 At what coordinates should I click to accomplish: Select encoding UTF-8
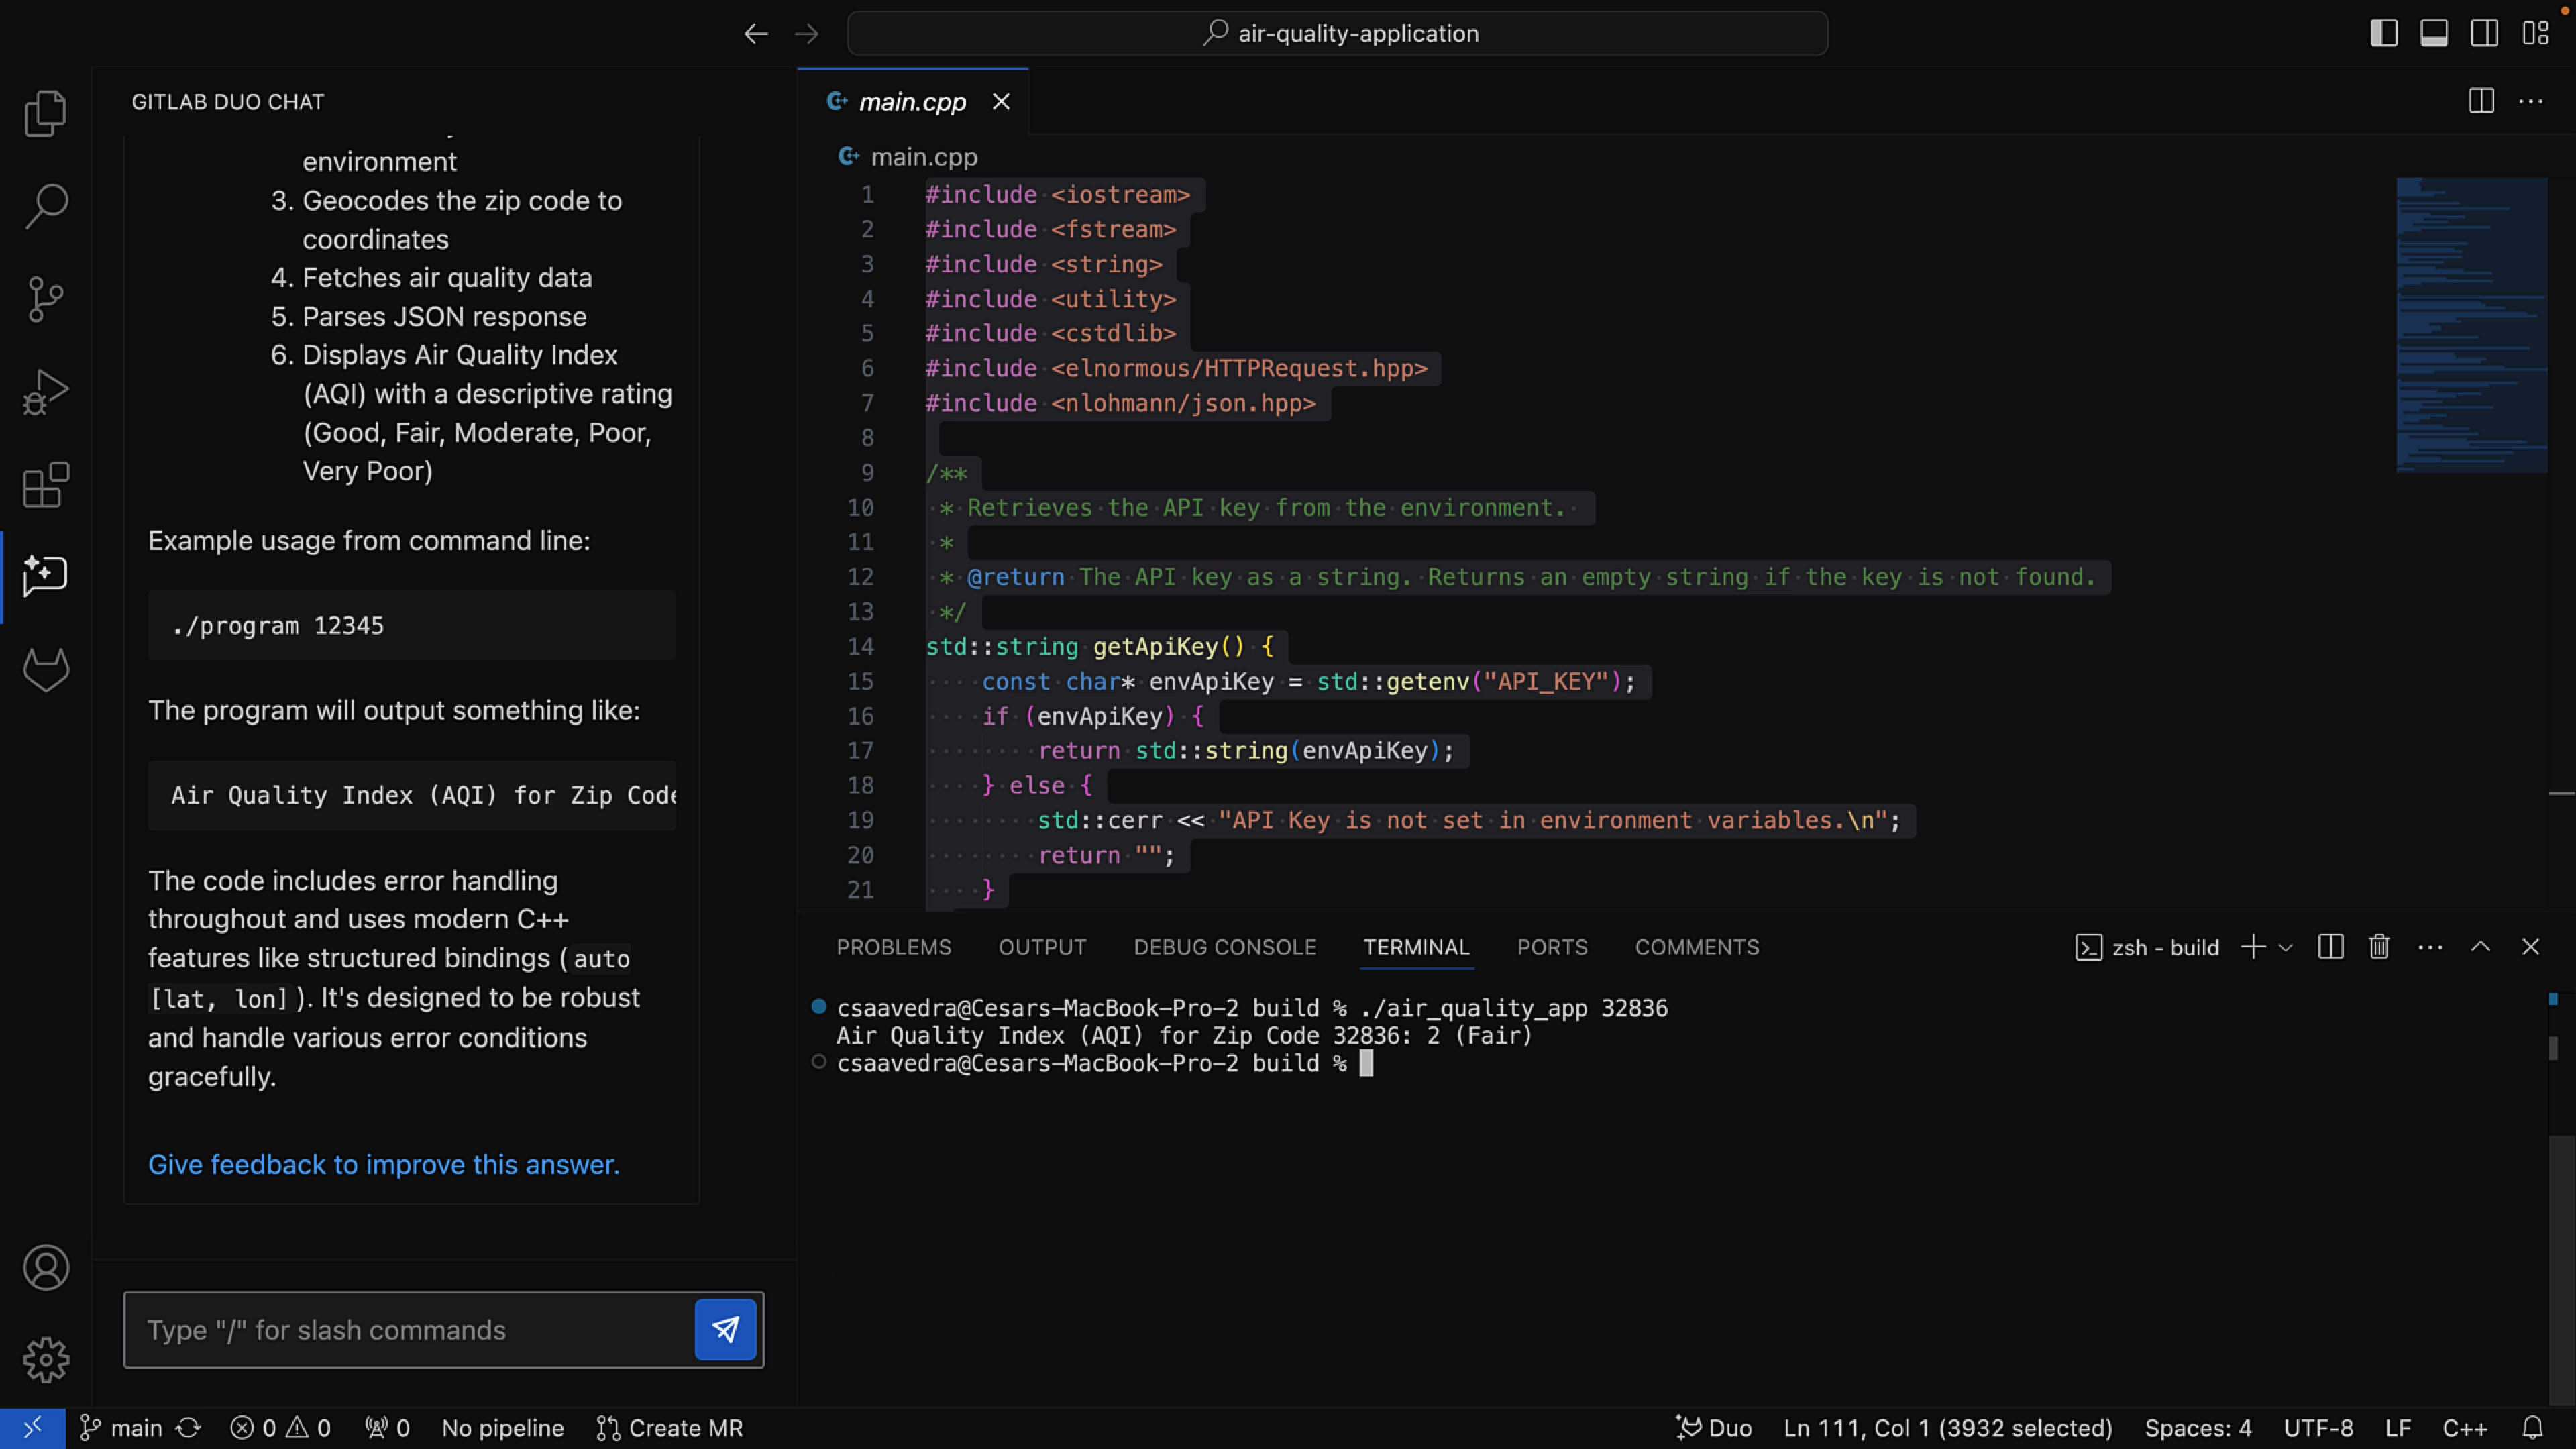[x=2318, y=1428]
